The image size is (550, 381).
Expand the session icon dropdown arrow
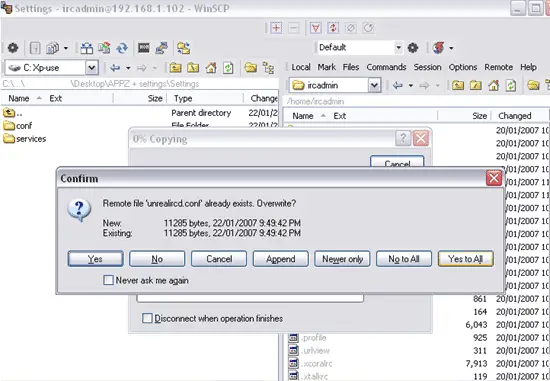coord(451,48)
